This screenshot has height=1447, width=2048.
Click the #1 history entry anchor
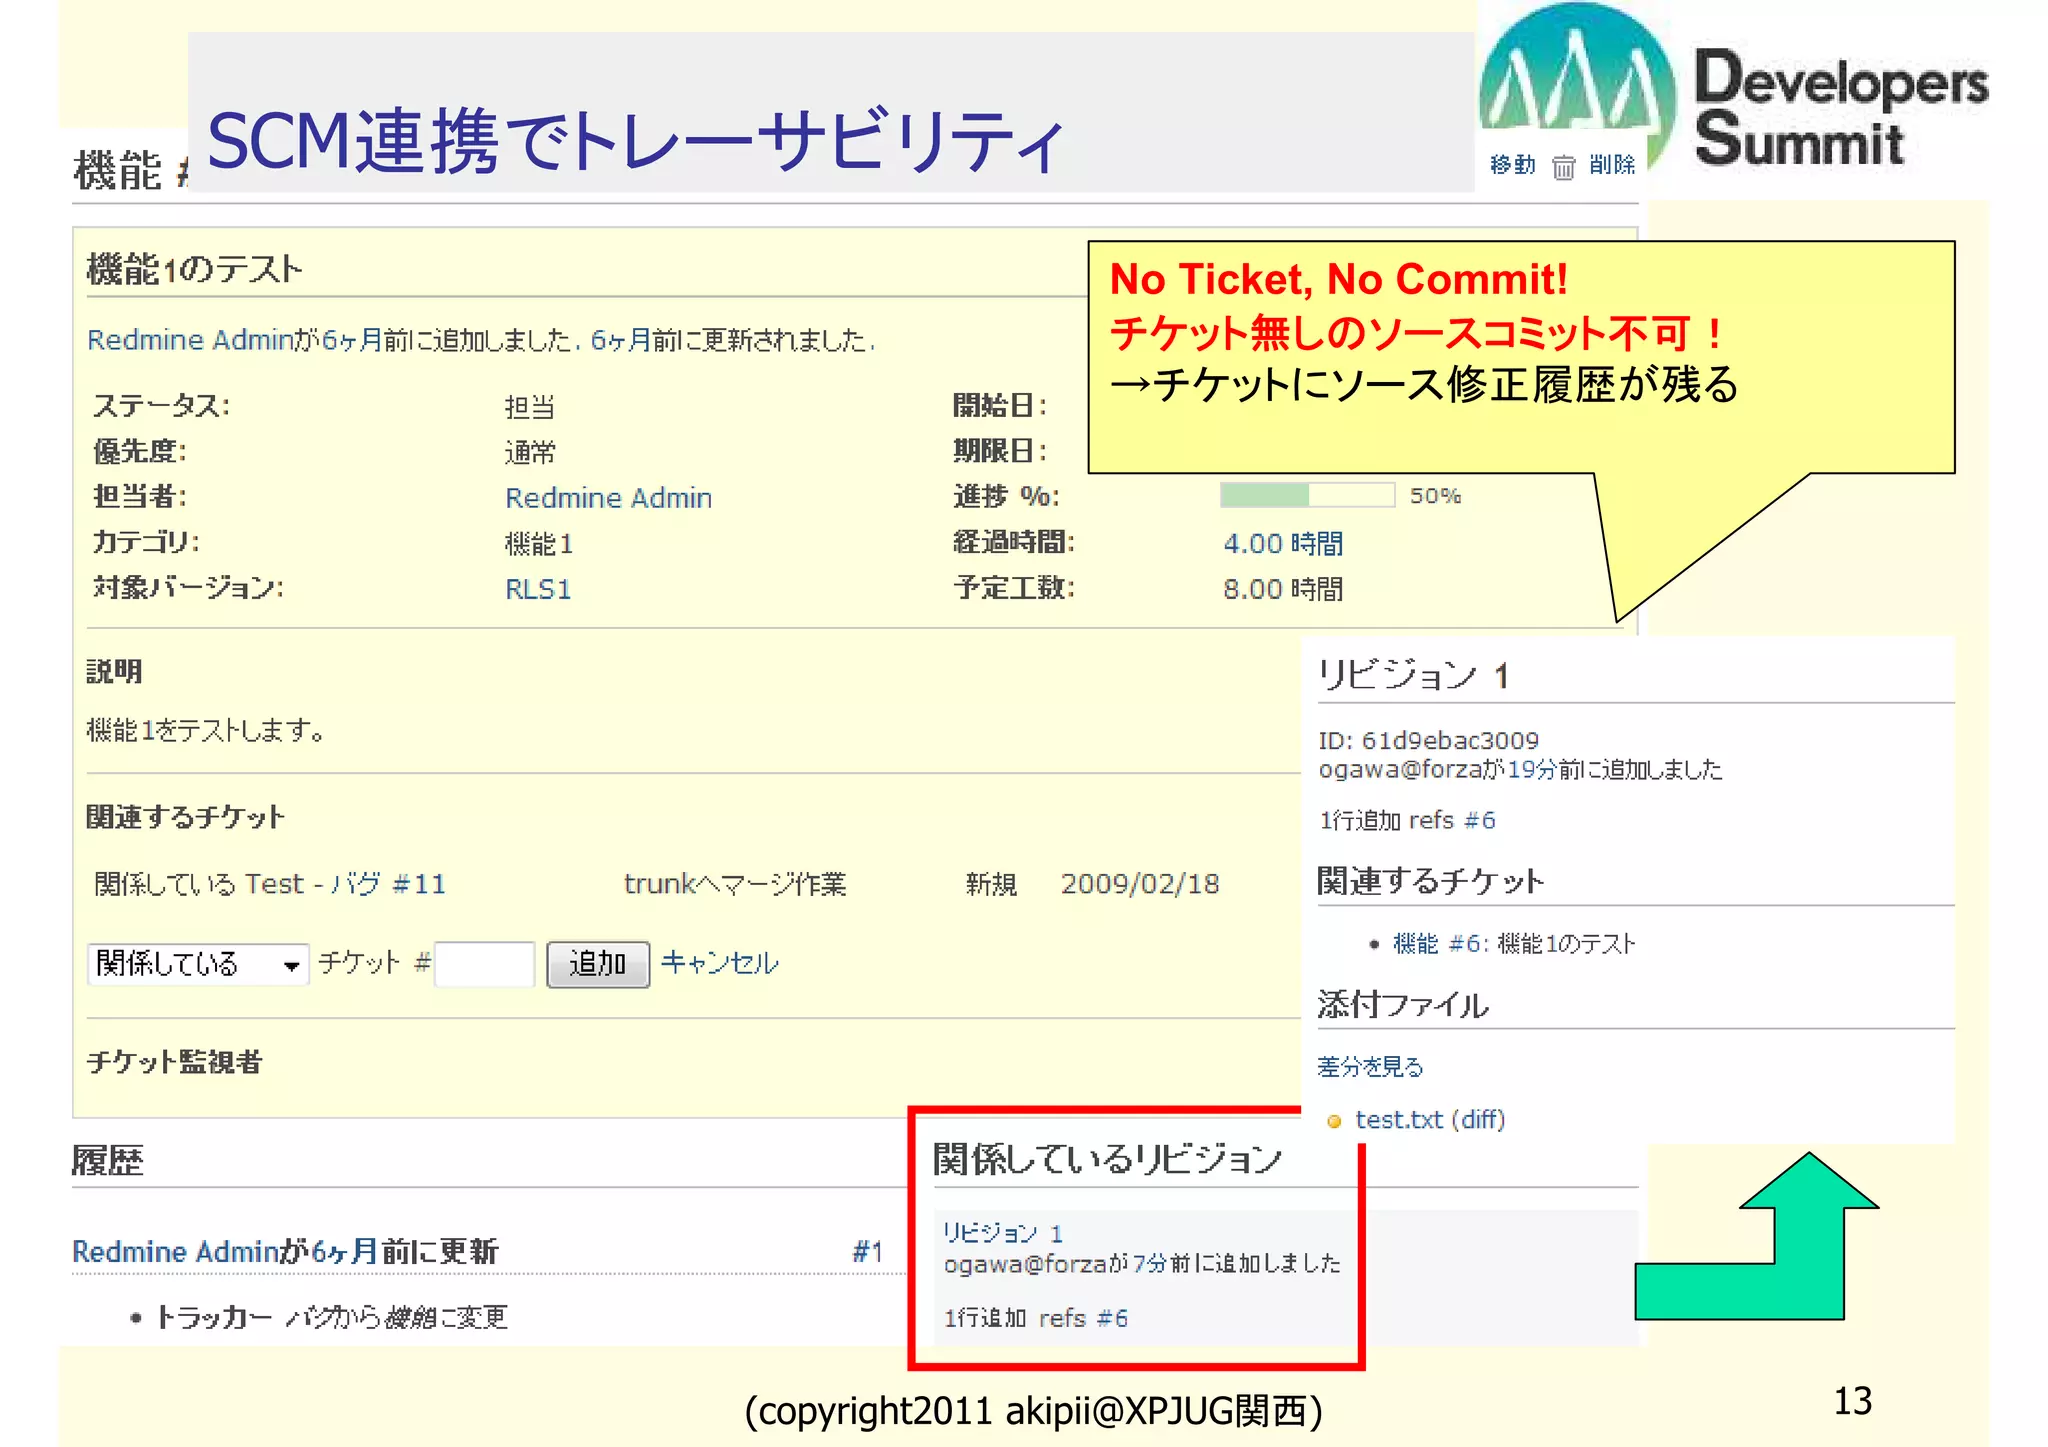coord(867,1251)
